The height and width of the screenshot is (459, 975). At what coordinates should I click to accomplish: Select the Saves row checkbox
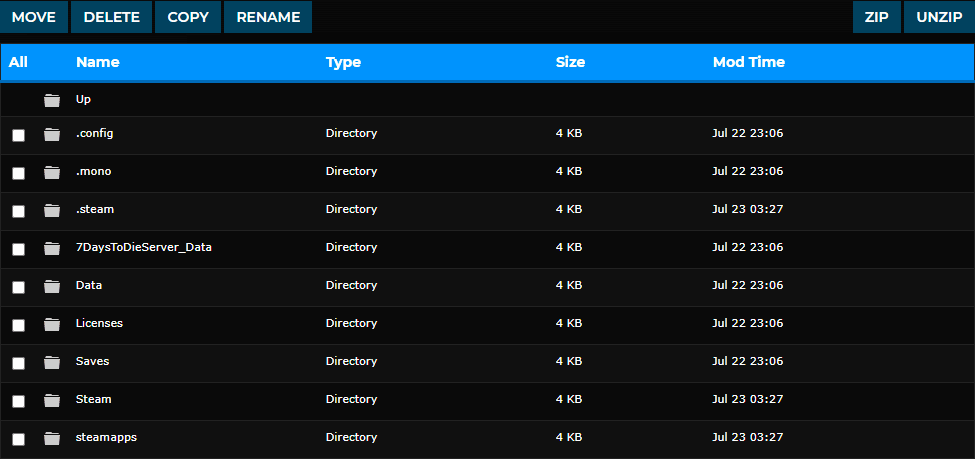click(x=19, y=363)
